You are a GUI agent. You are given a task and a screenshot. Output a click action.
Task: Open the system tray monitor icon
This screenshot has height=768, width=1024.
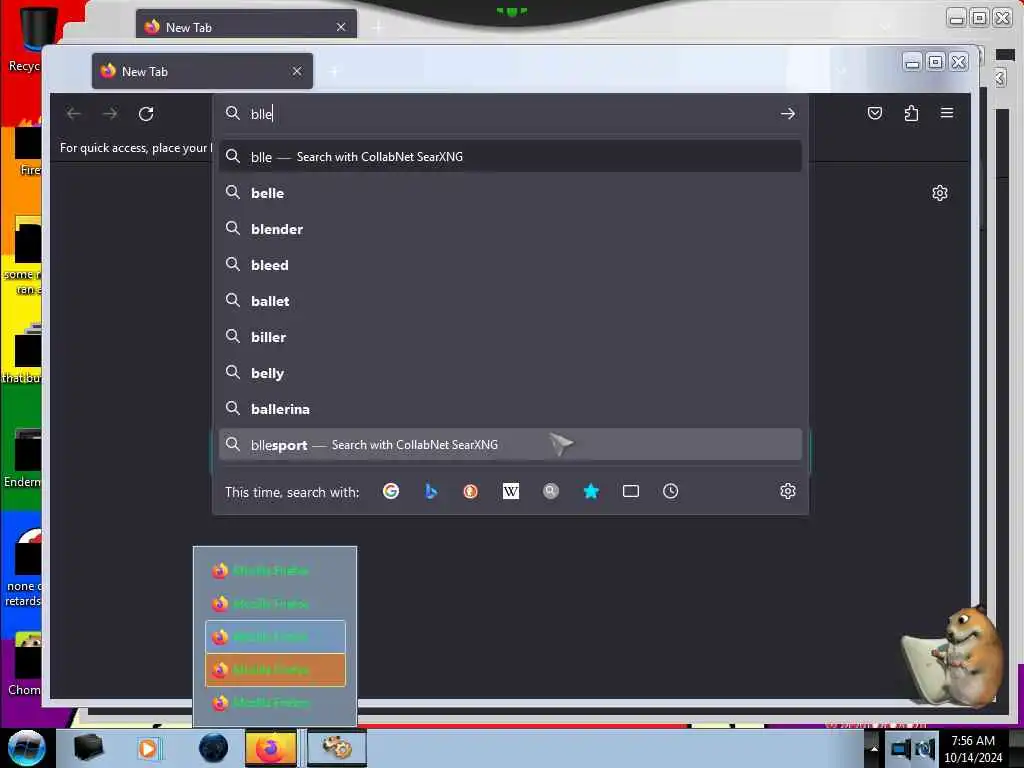click(x=900, y=749)
